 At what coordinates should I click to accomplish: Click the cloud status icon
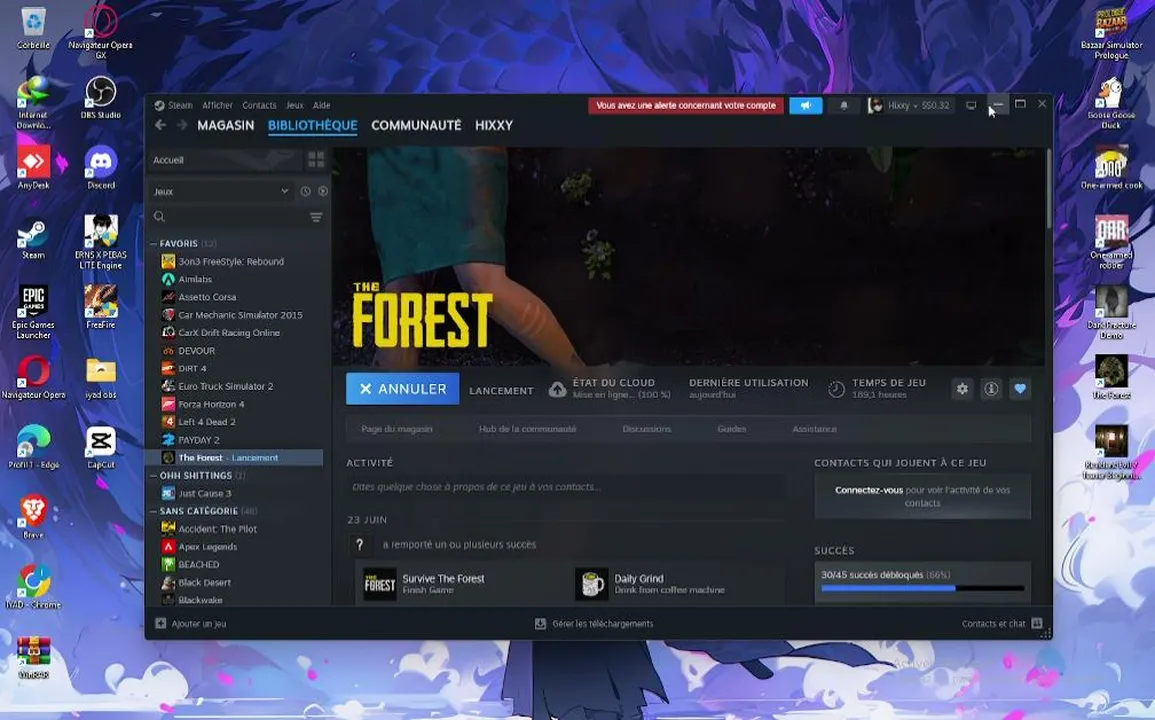pos(558,389)
